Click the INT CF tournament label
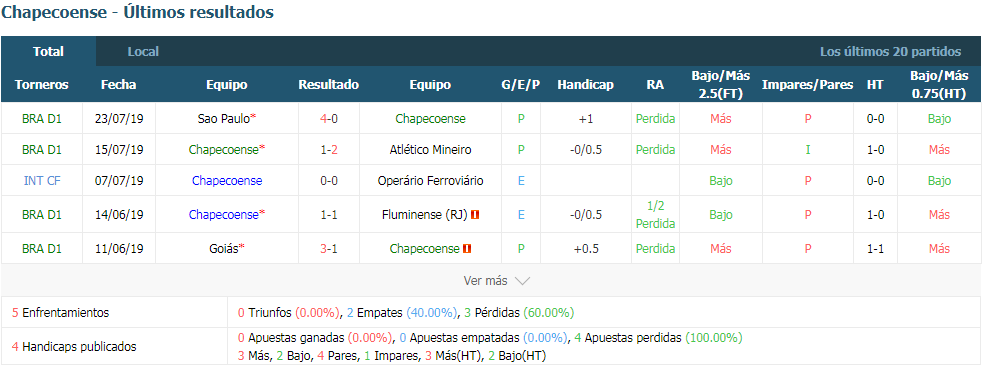 click(x=42, y=181)
